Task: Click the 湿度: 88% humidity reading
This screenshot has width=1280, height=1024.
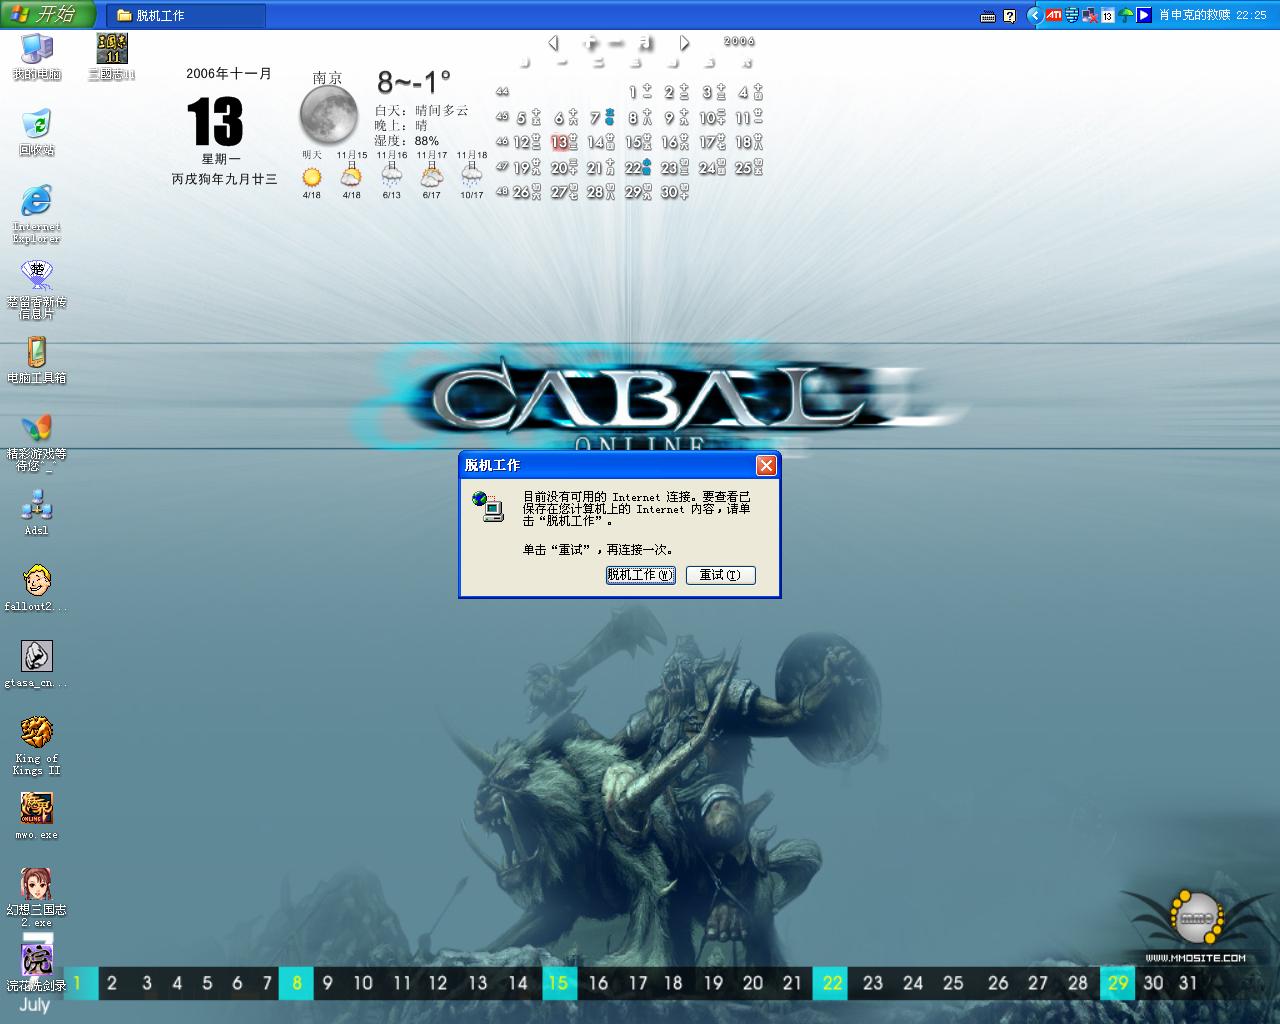Action: click(x=407, y=141)
